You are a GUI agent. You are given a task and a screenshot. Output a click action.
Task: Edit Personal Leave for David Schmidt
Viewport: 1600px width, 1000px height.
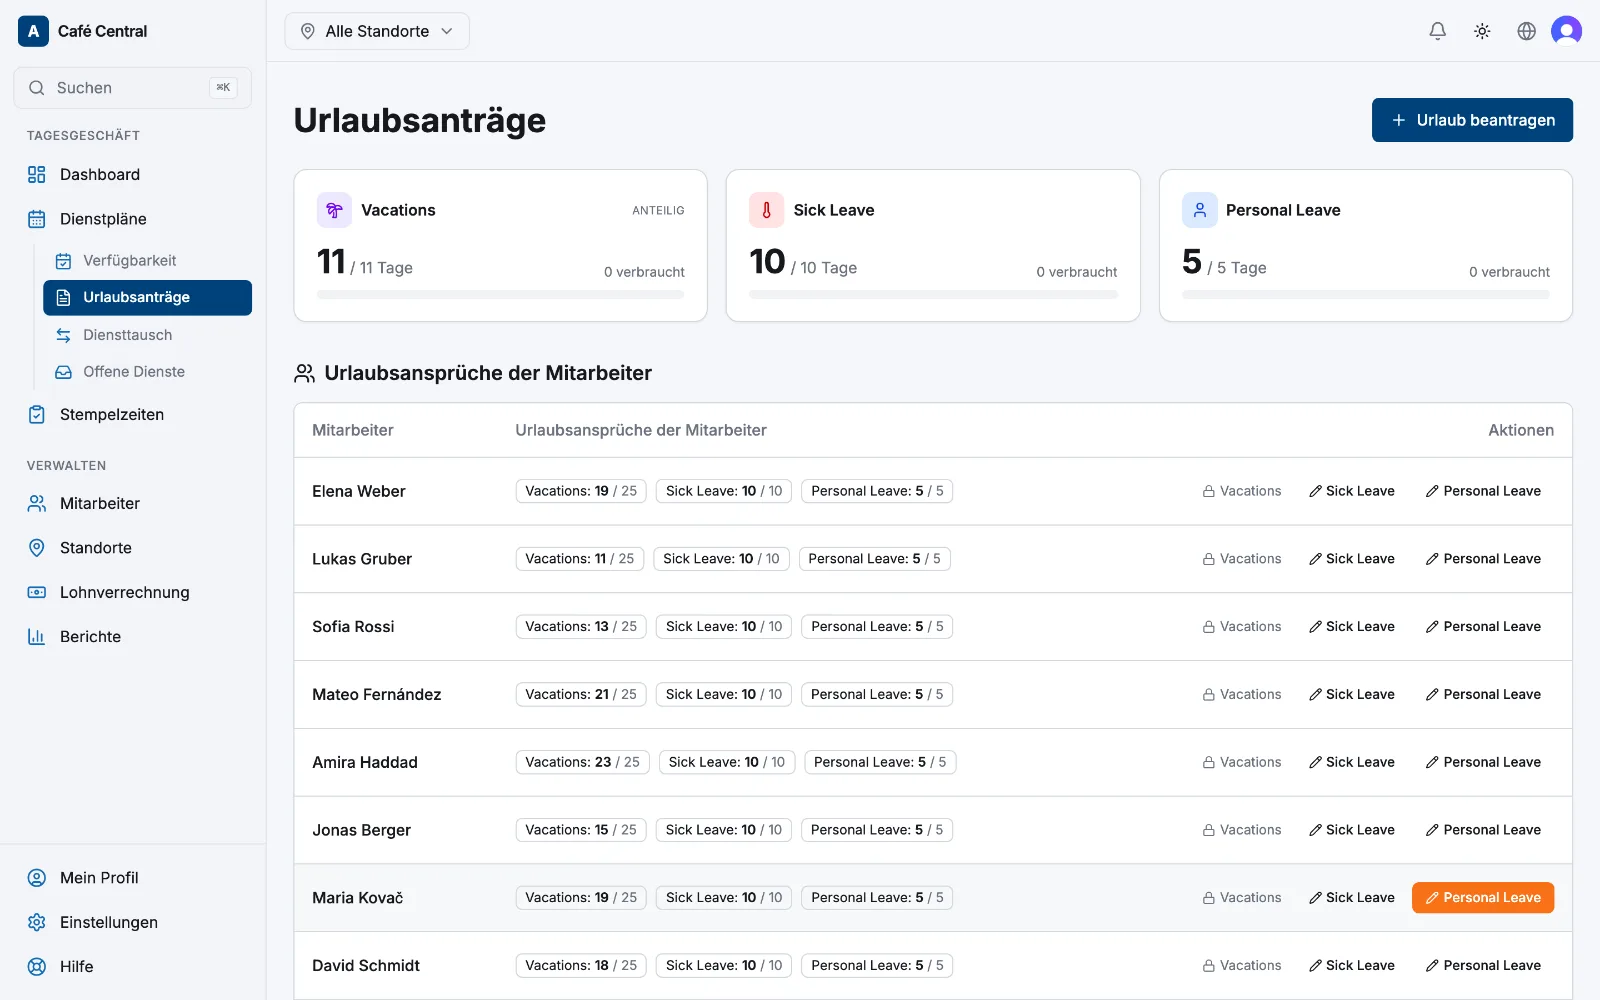pyautogui.click(x=1483, y=965)
